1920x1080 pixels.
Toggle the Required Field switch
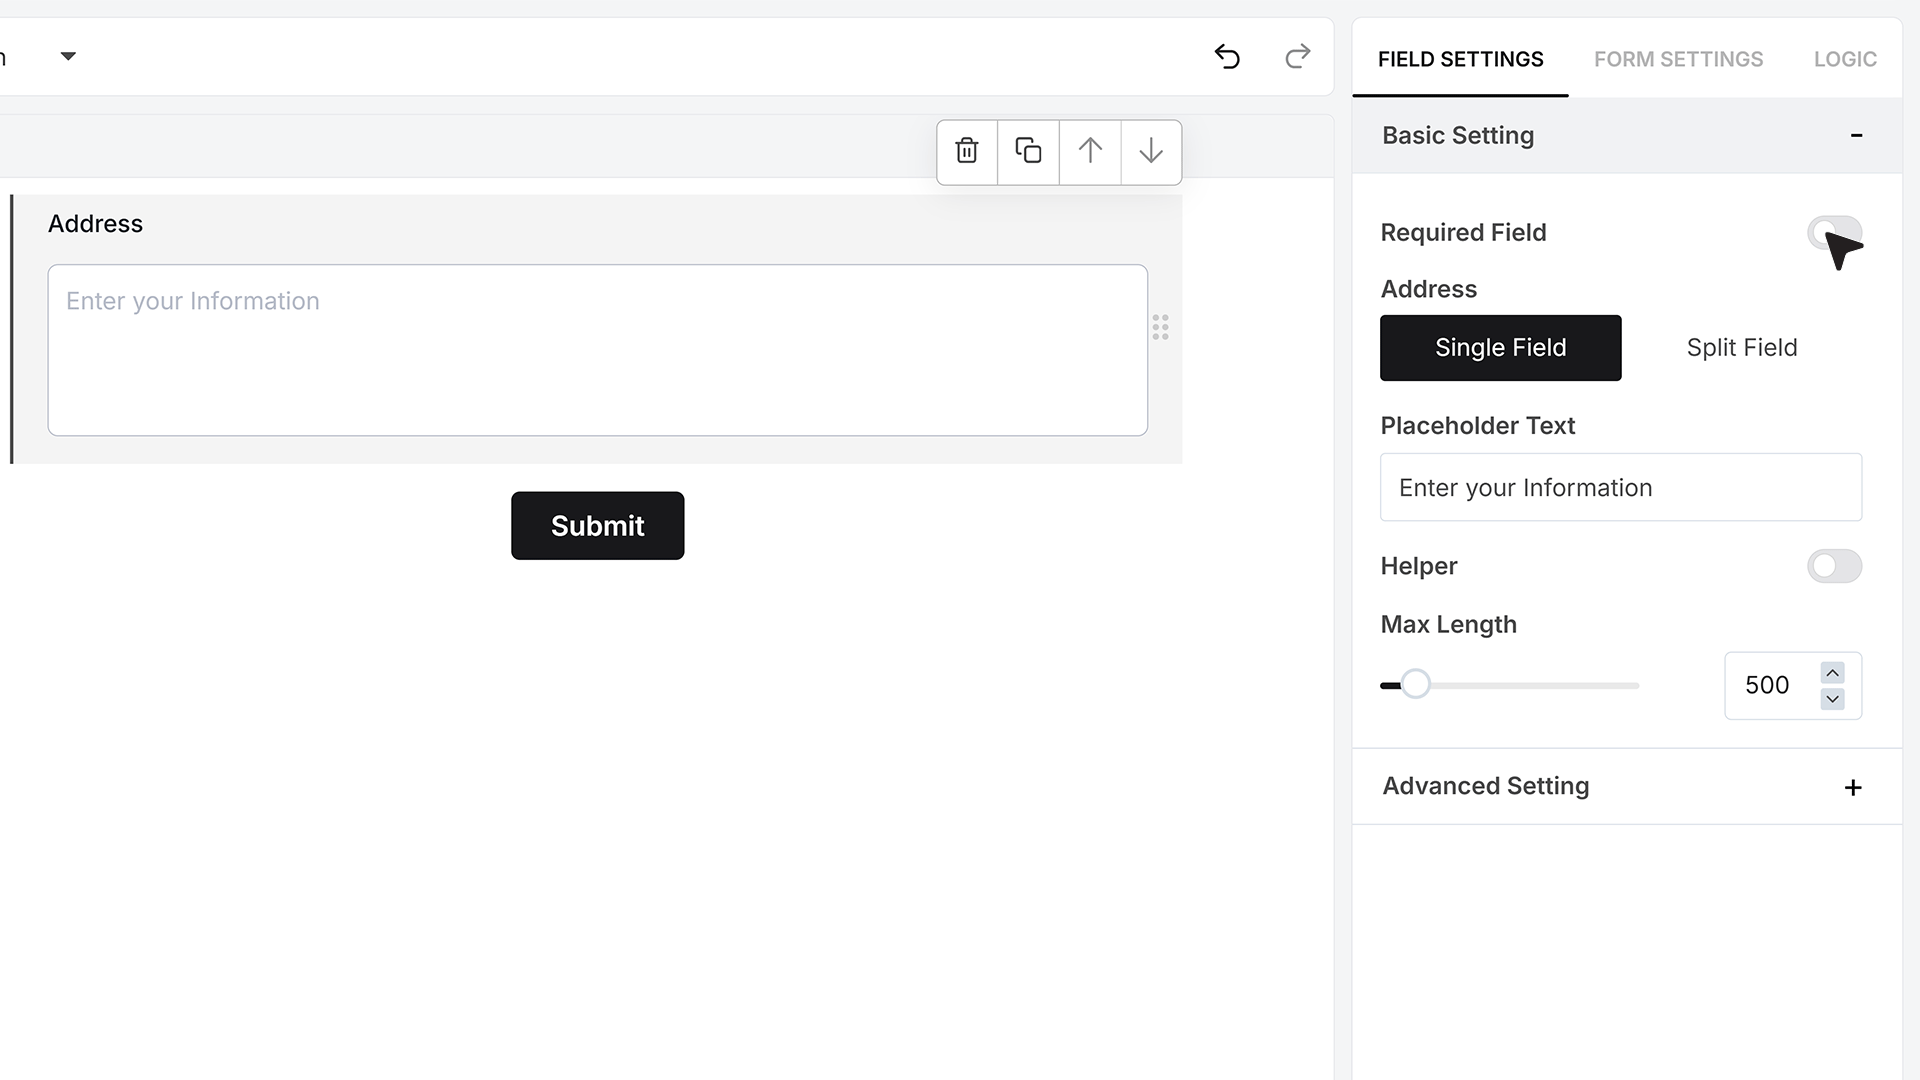pyautogui.click(x=1834, y=233)
